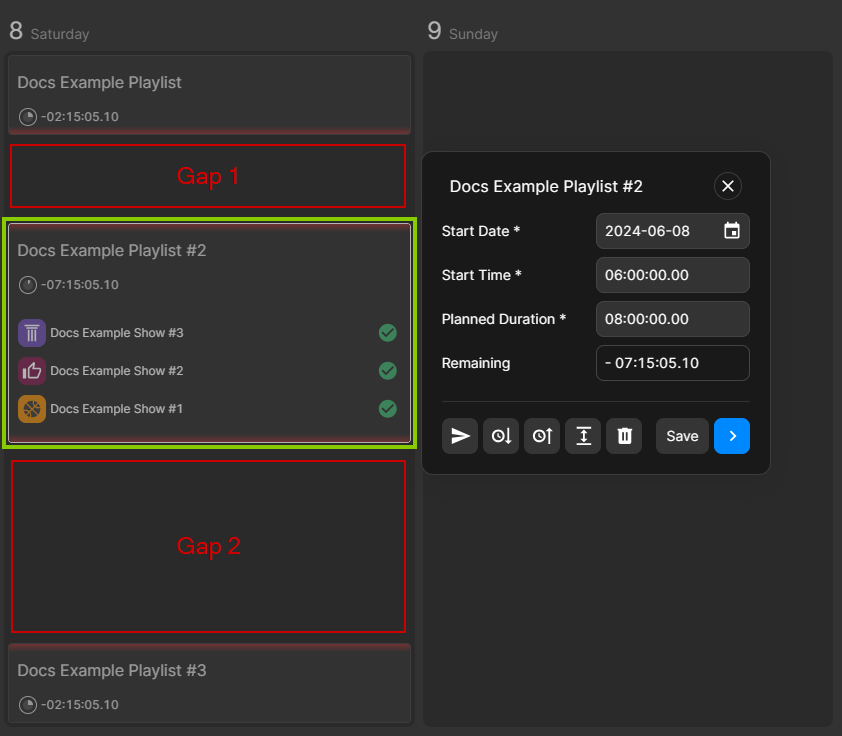Click green checkmark beside Docs Example Show #2
This screenshot has width=842, height=736.
(388, 371)
